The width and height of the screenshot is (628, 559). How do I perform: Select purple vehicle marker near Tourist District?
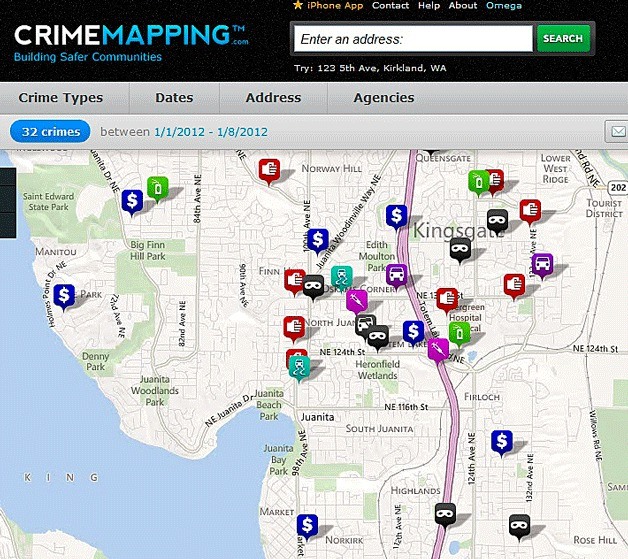(542, 265)
